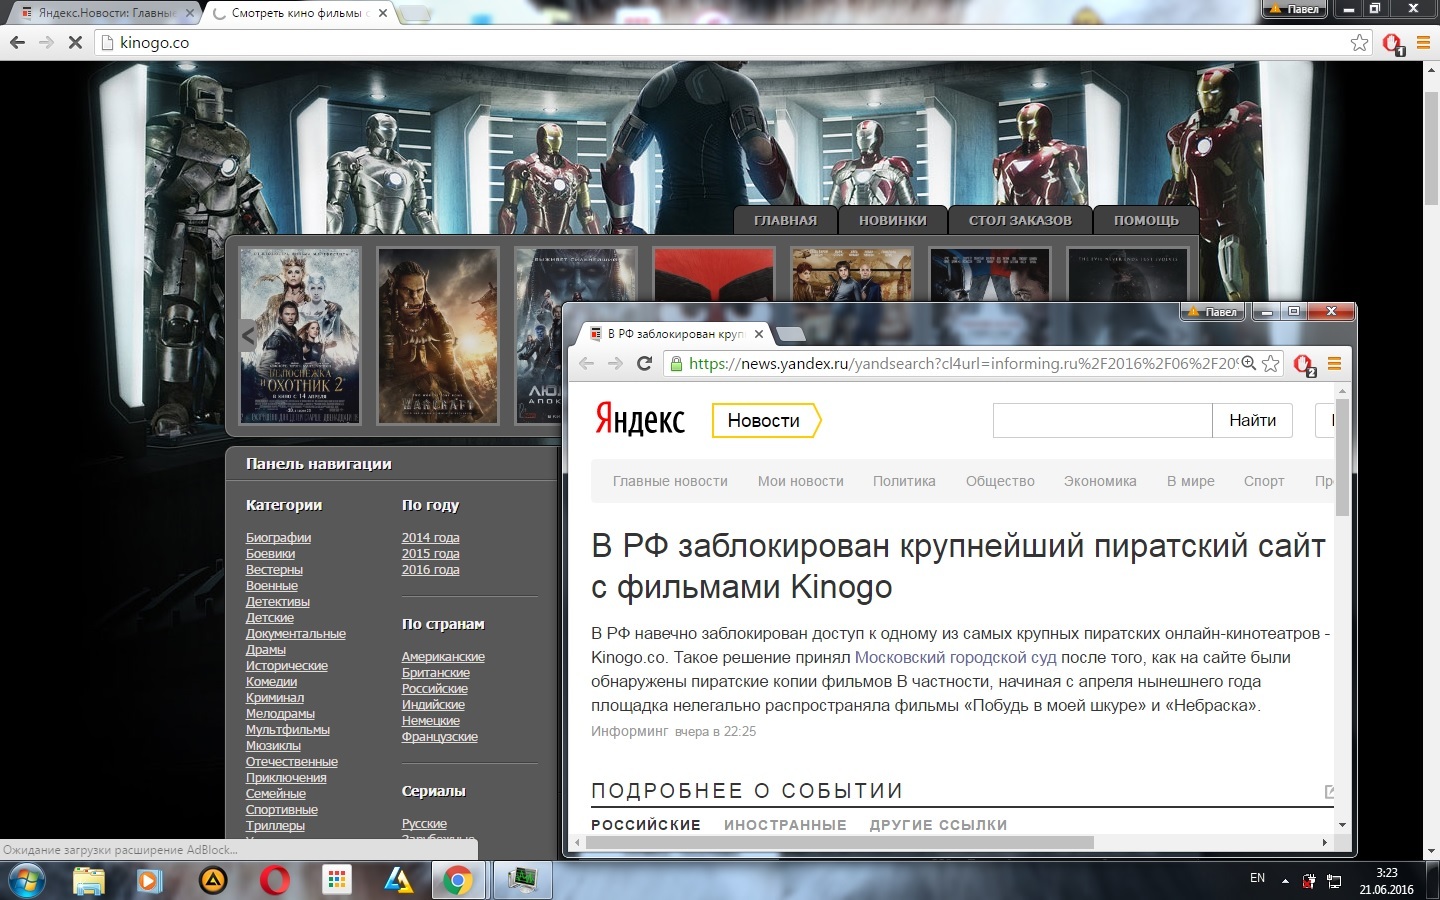Open the НОВИНКИ menu on Kinogo
The width and height of the screenshot is (1440, 900).
pyautogui.click(x=892, y=221)
